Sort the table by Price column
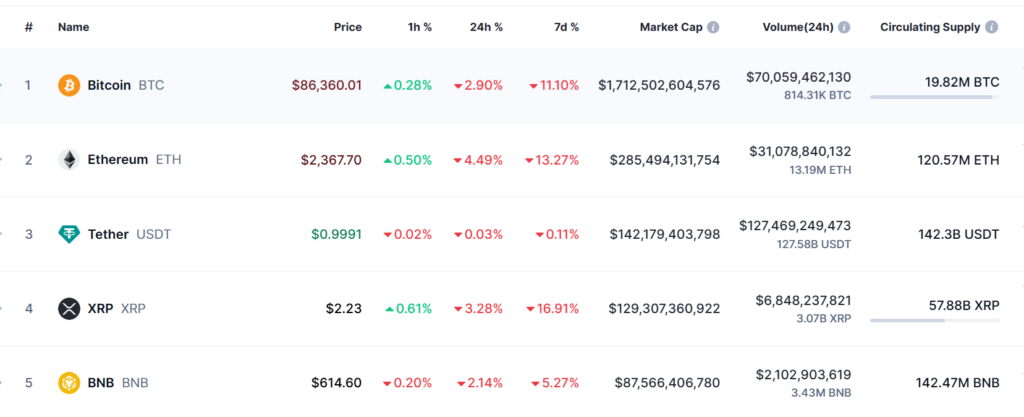 347,27
